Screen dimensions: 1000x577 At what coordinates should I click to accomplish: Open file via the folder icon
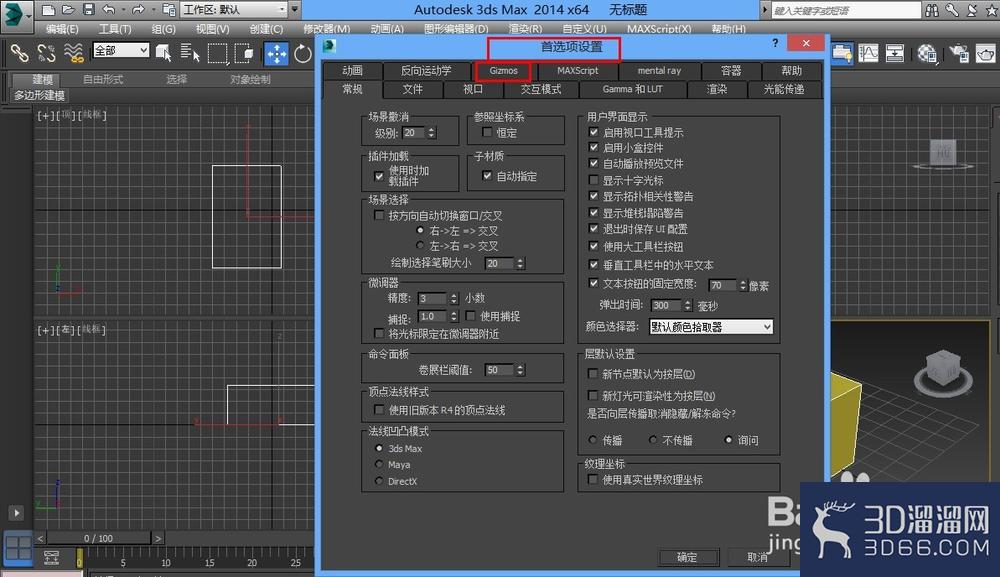[68, 10]
